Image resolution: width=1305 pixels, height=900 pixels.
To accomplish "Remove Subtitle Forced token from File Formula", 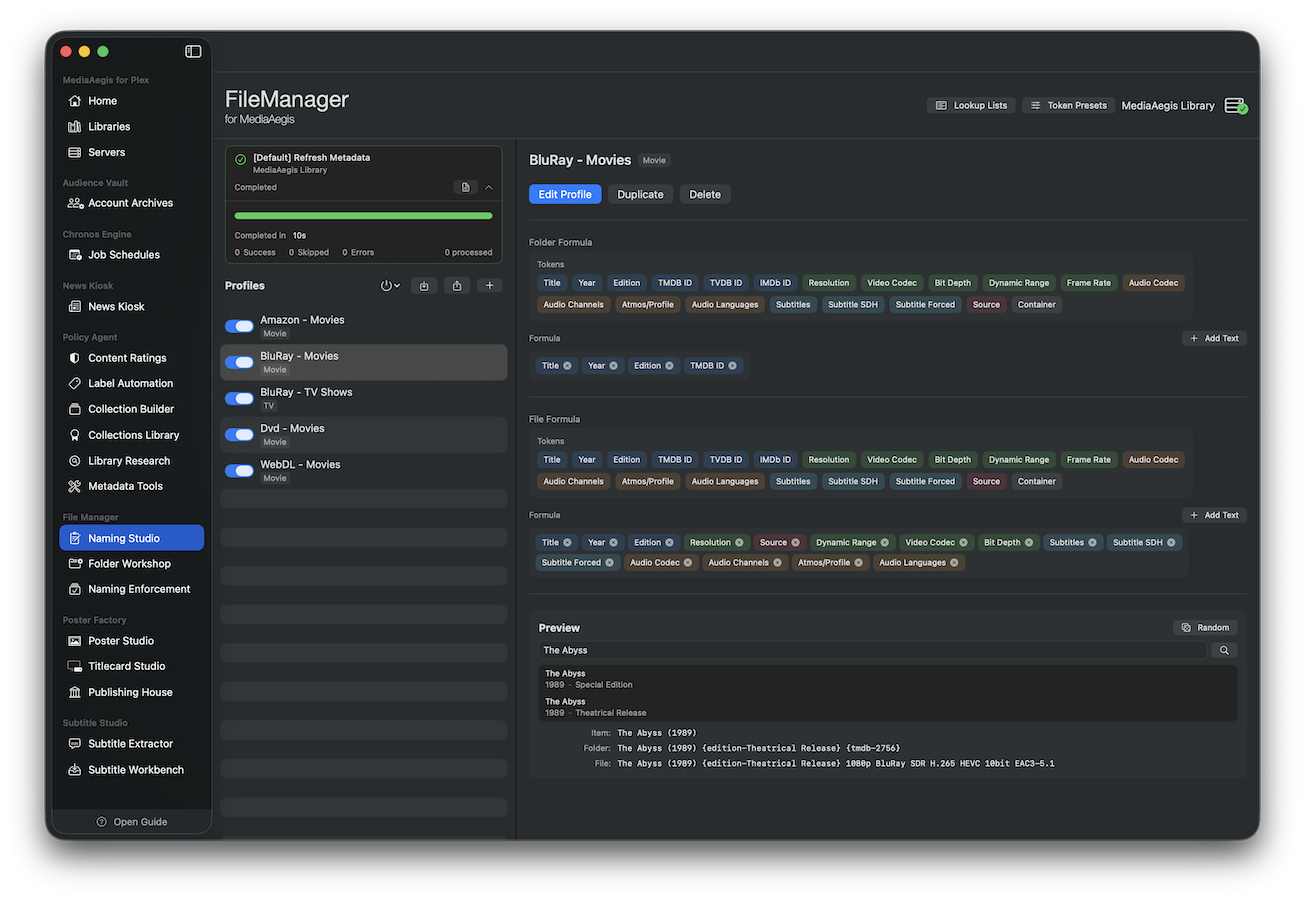I will tap(609, 563).
